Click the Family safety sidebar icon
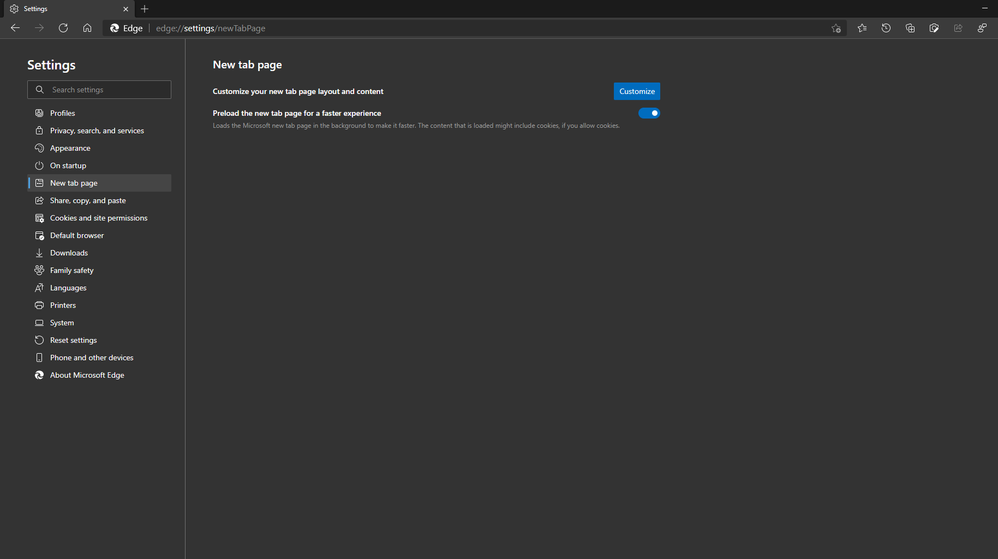 click(x=39, y=270)
